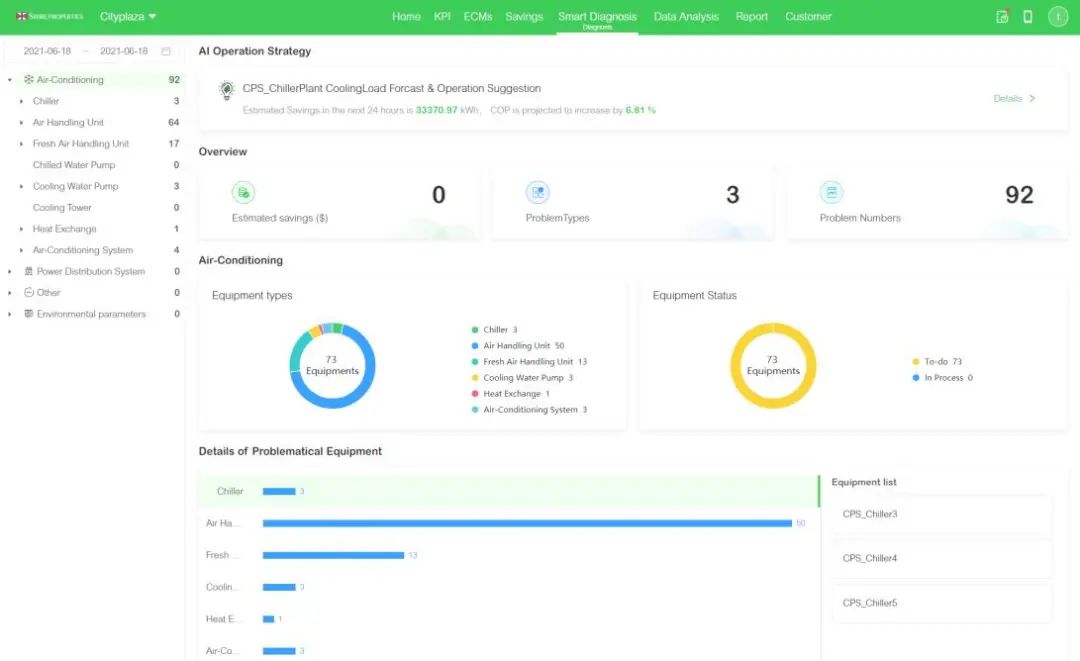1080x661 pixels.
Task: Expand the Air Handling Unit tree node
Action: [21, 123]
